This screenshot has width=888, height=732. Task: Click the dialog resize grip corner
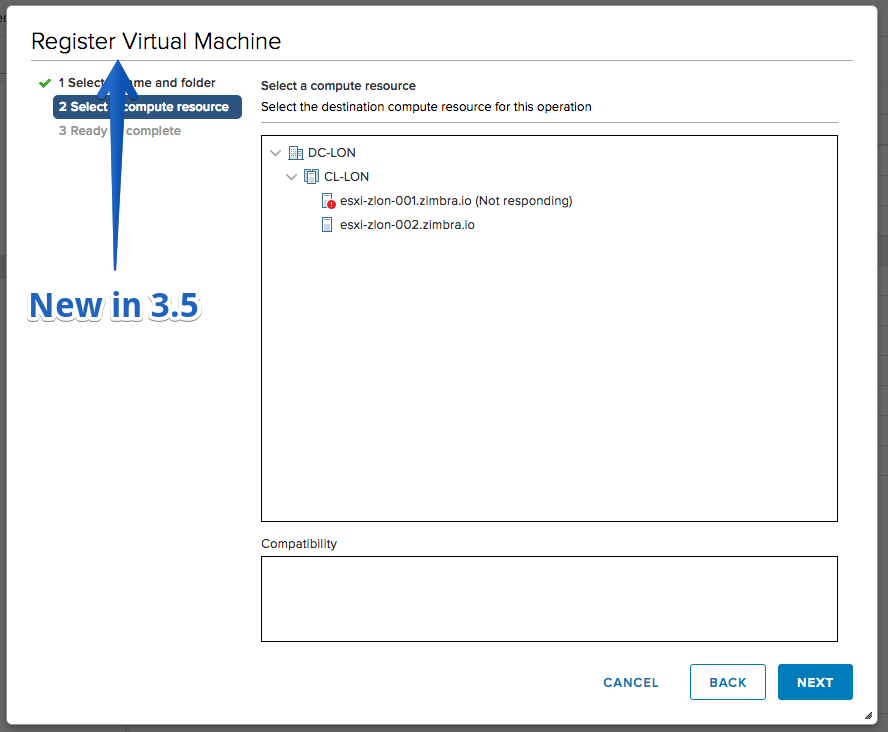tap(868, 716)
